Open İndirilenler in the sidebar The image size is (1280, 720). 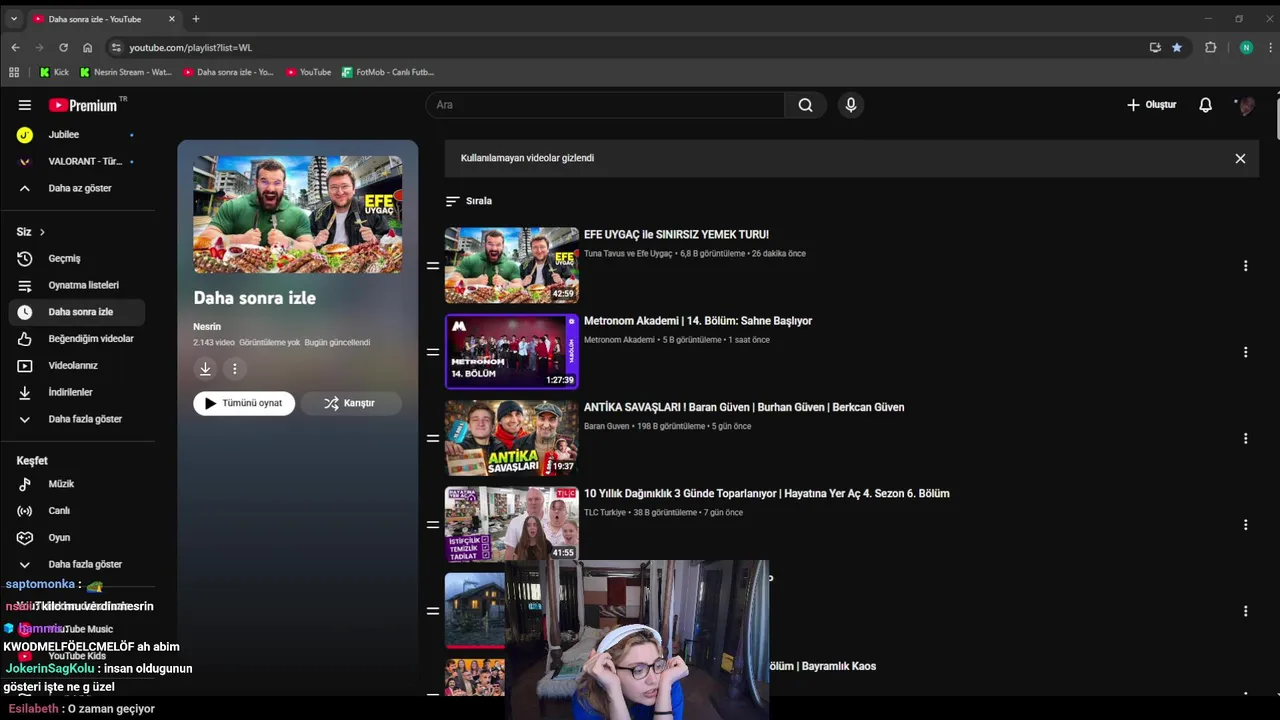76,392
